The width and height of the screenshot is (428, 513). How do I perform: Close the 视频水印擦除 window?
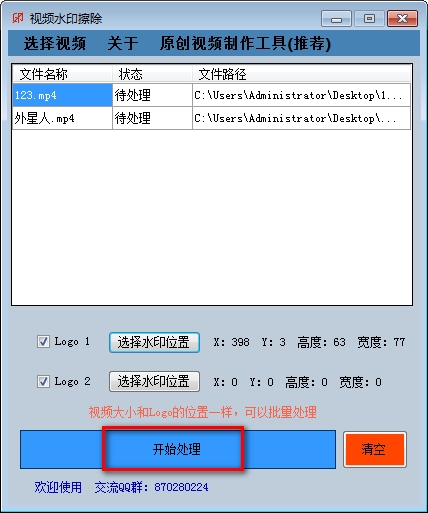(x=402, y=18)
